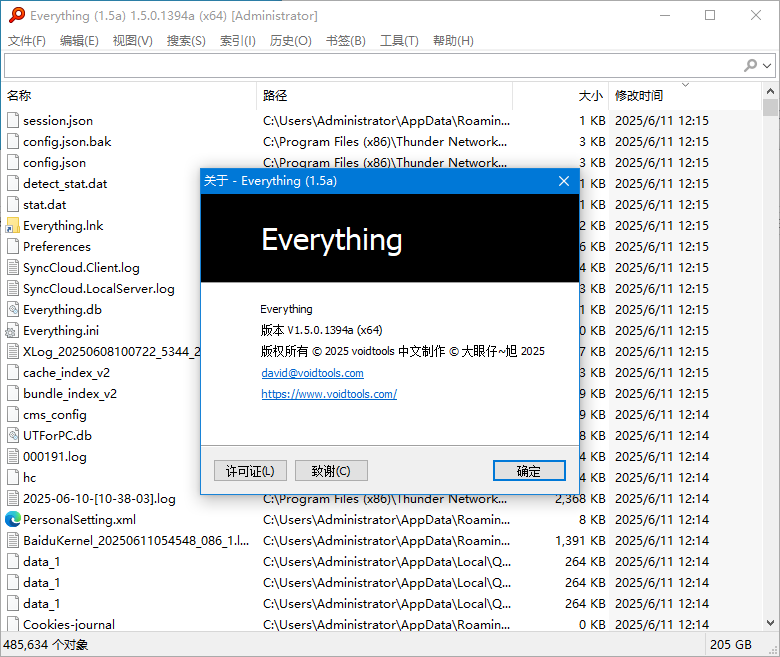Image resolution: width=780 pixels, height=657 pixels.
Task: Open the 索引(I) menu
Action: [238, 41]
